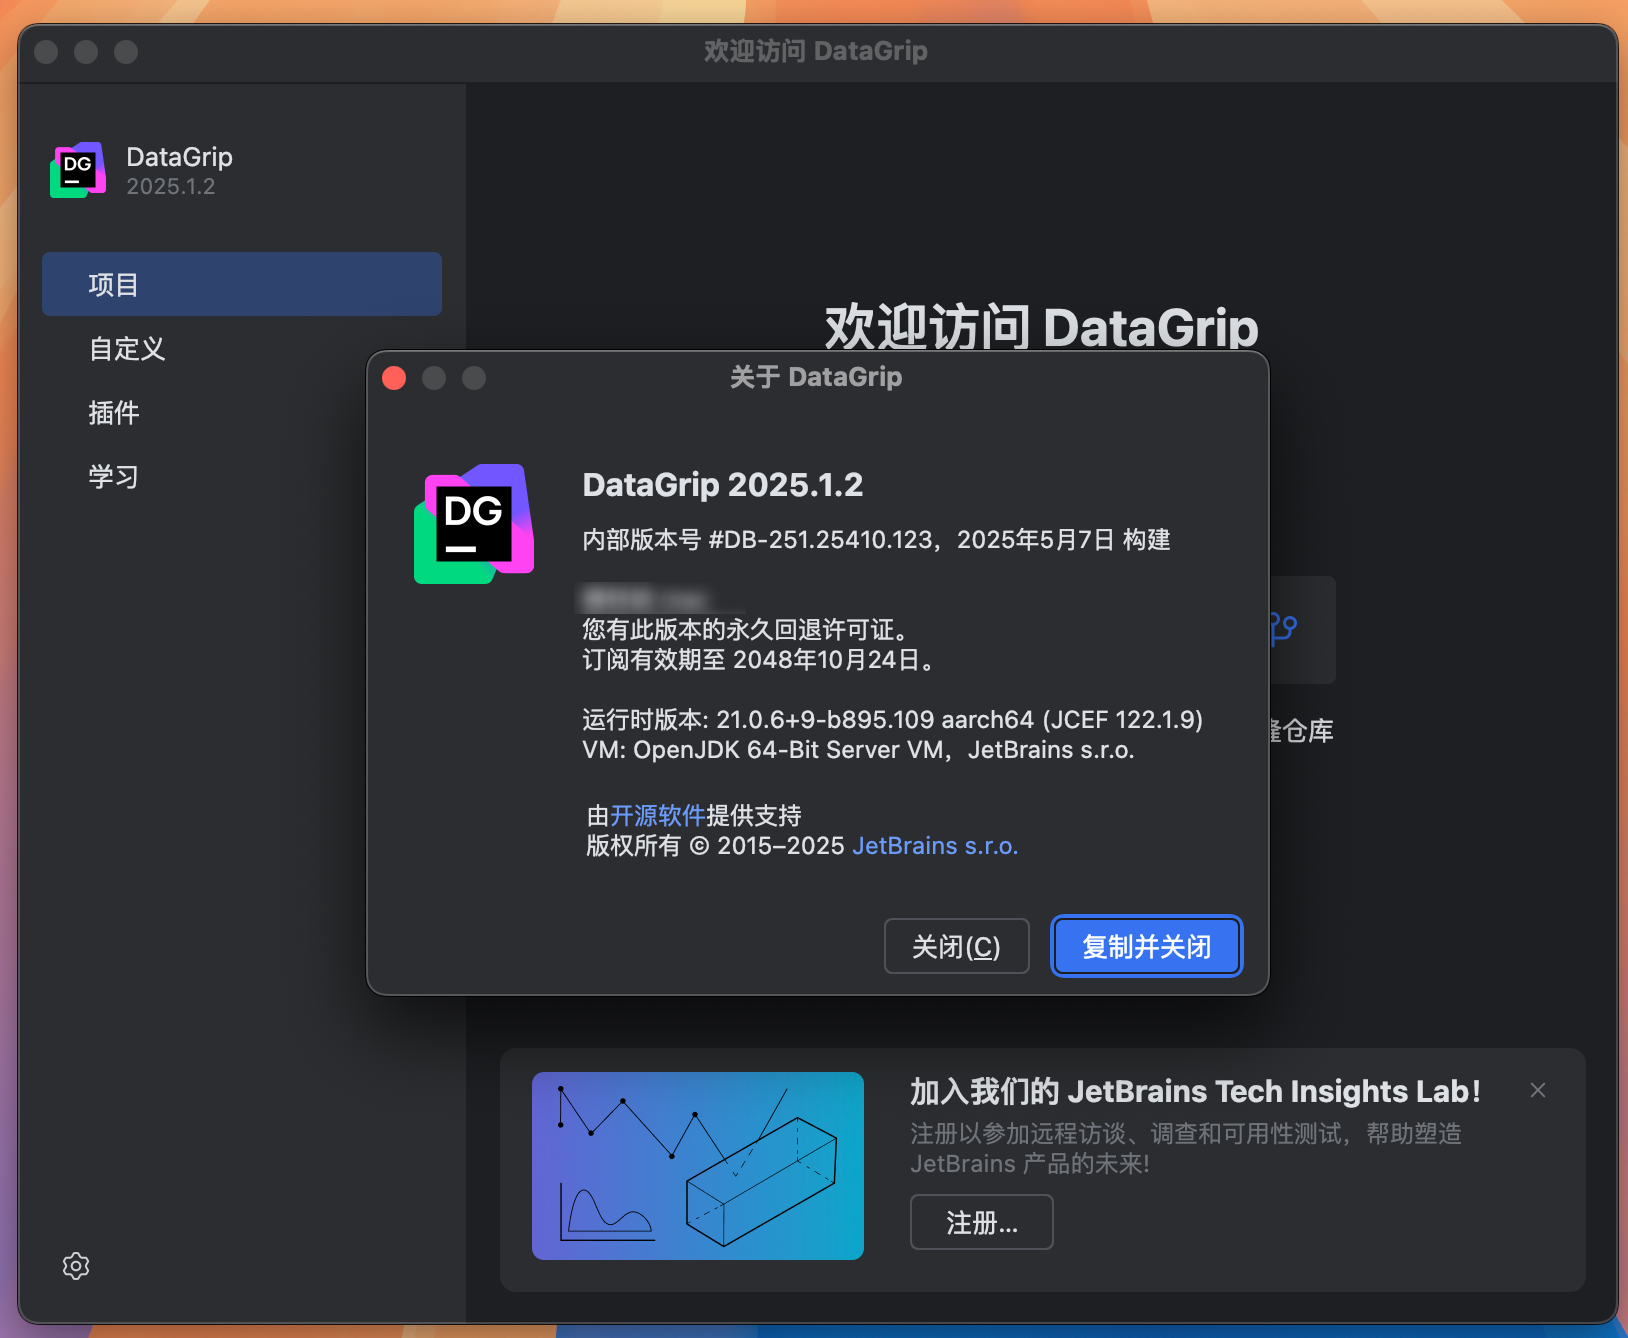Click the 您有此版本的永久回退许可证 text
The width and height of the screenshot is (1628, 1338).
747,630
